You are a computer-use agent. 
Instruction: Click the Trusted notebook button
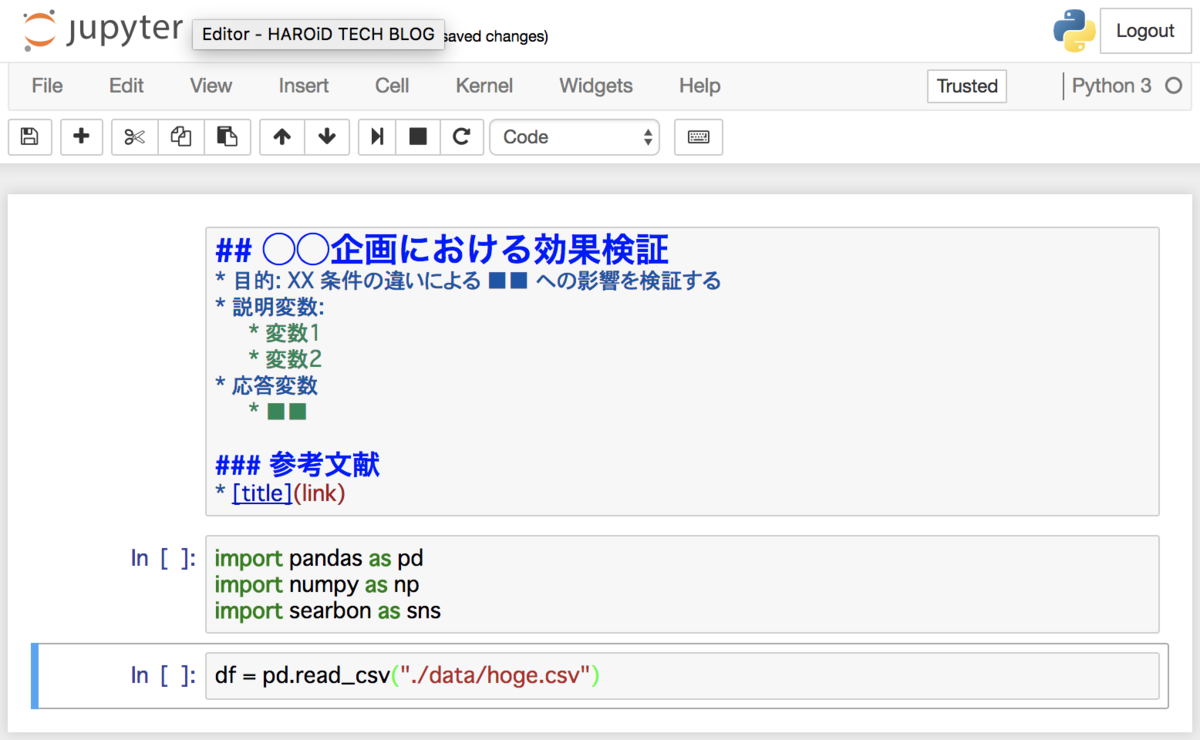pyautogui.click(x=966, y=86)
